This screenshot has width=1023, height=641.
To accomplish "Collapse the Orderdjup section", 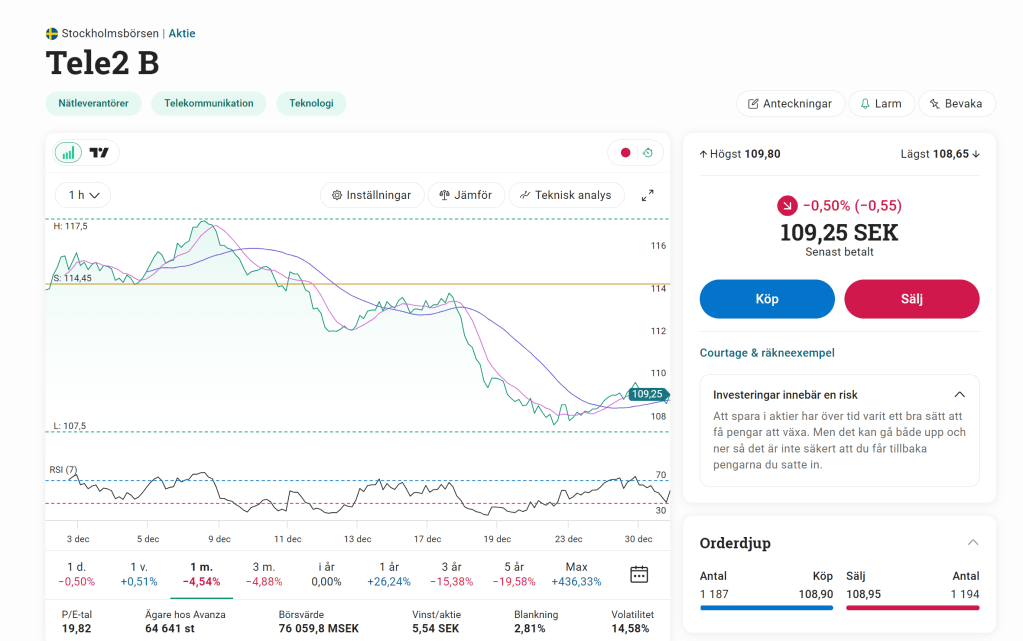I will (972, 543).
